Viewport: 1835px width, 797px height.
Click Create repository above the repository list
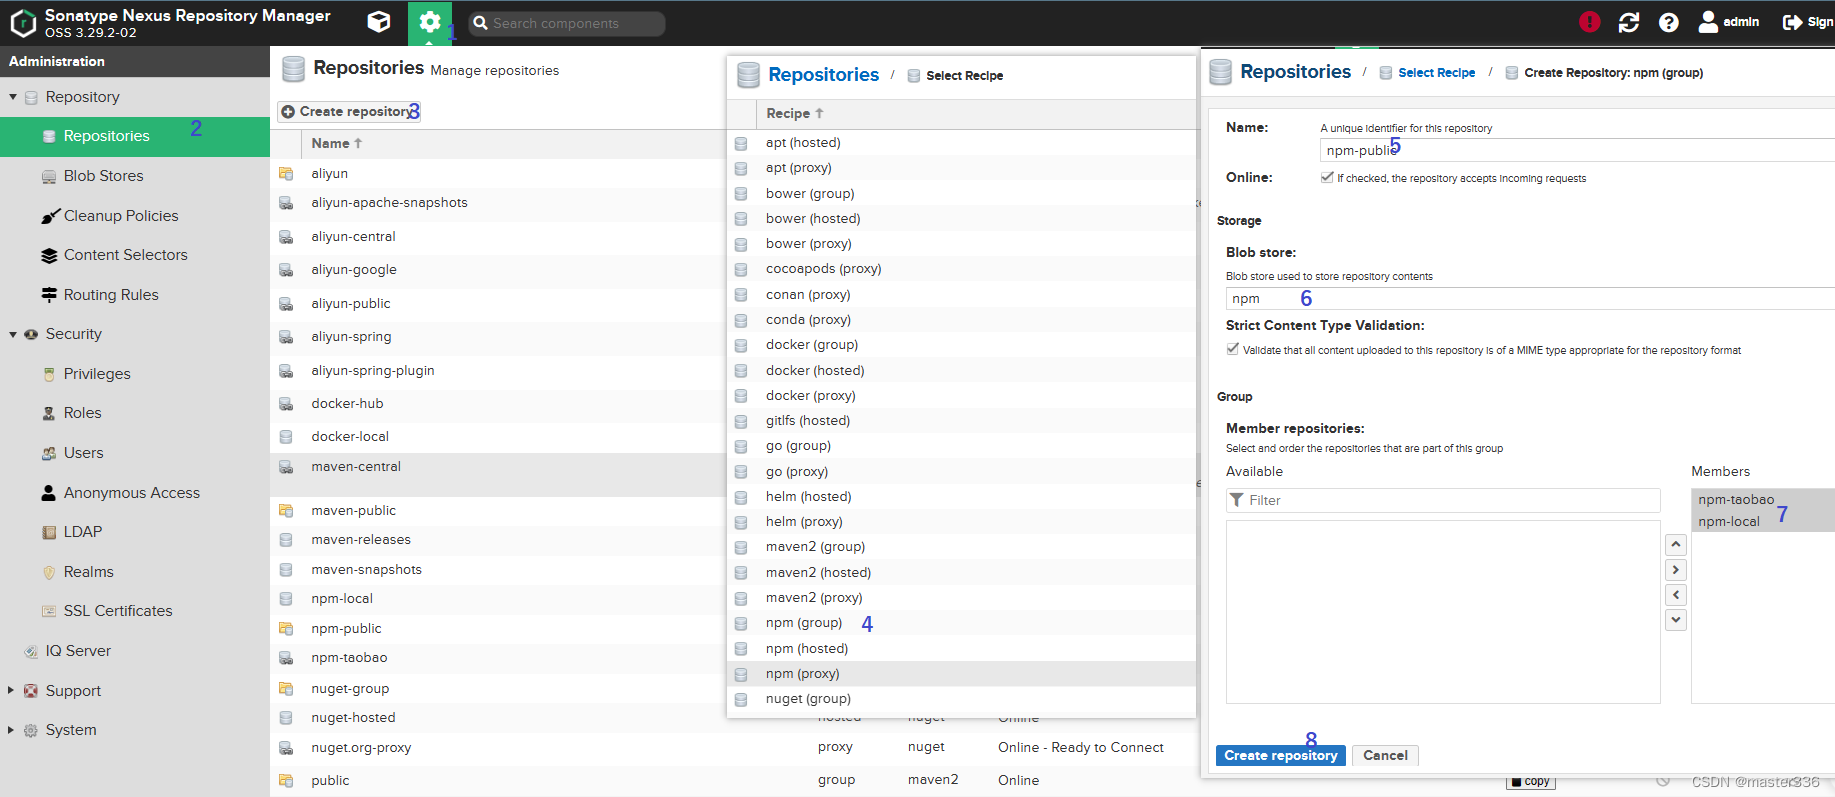click(x=348, y=112)
